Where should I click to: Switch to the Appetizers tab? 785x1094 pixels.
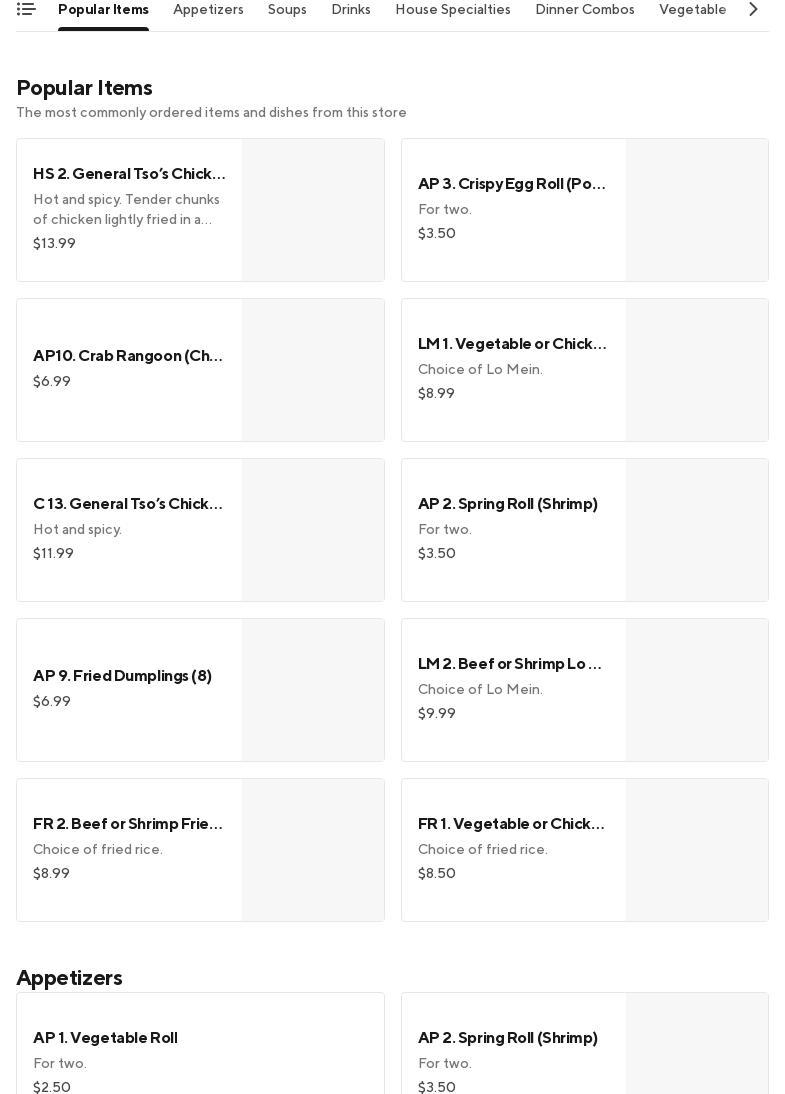(208, 10)
